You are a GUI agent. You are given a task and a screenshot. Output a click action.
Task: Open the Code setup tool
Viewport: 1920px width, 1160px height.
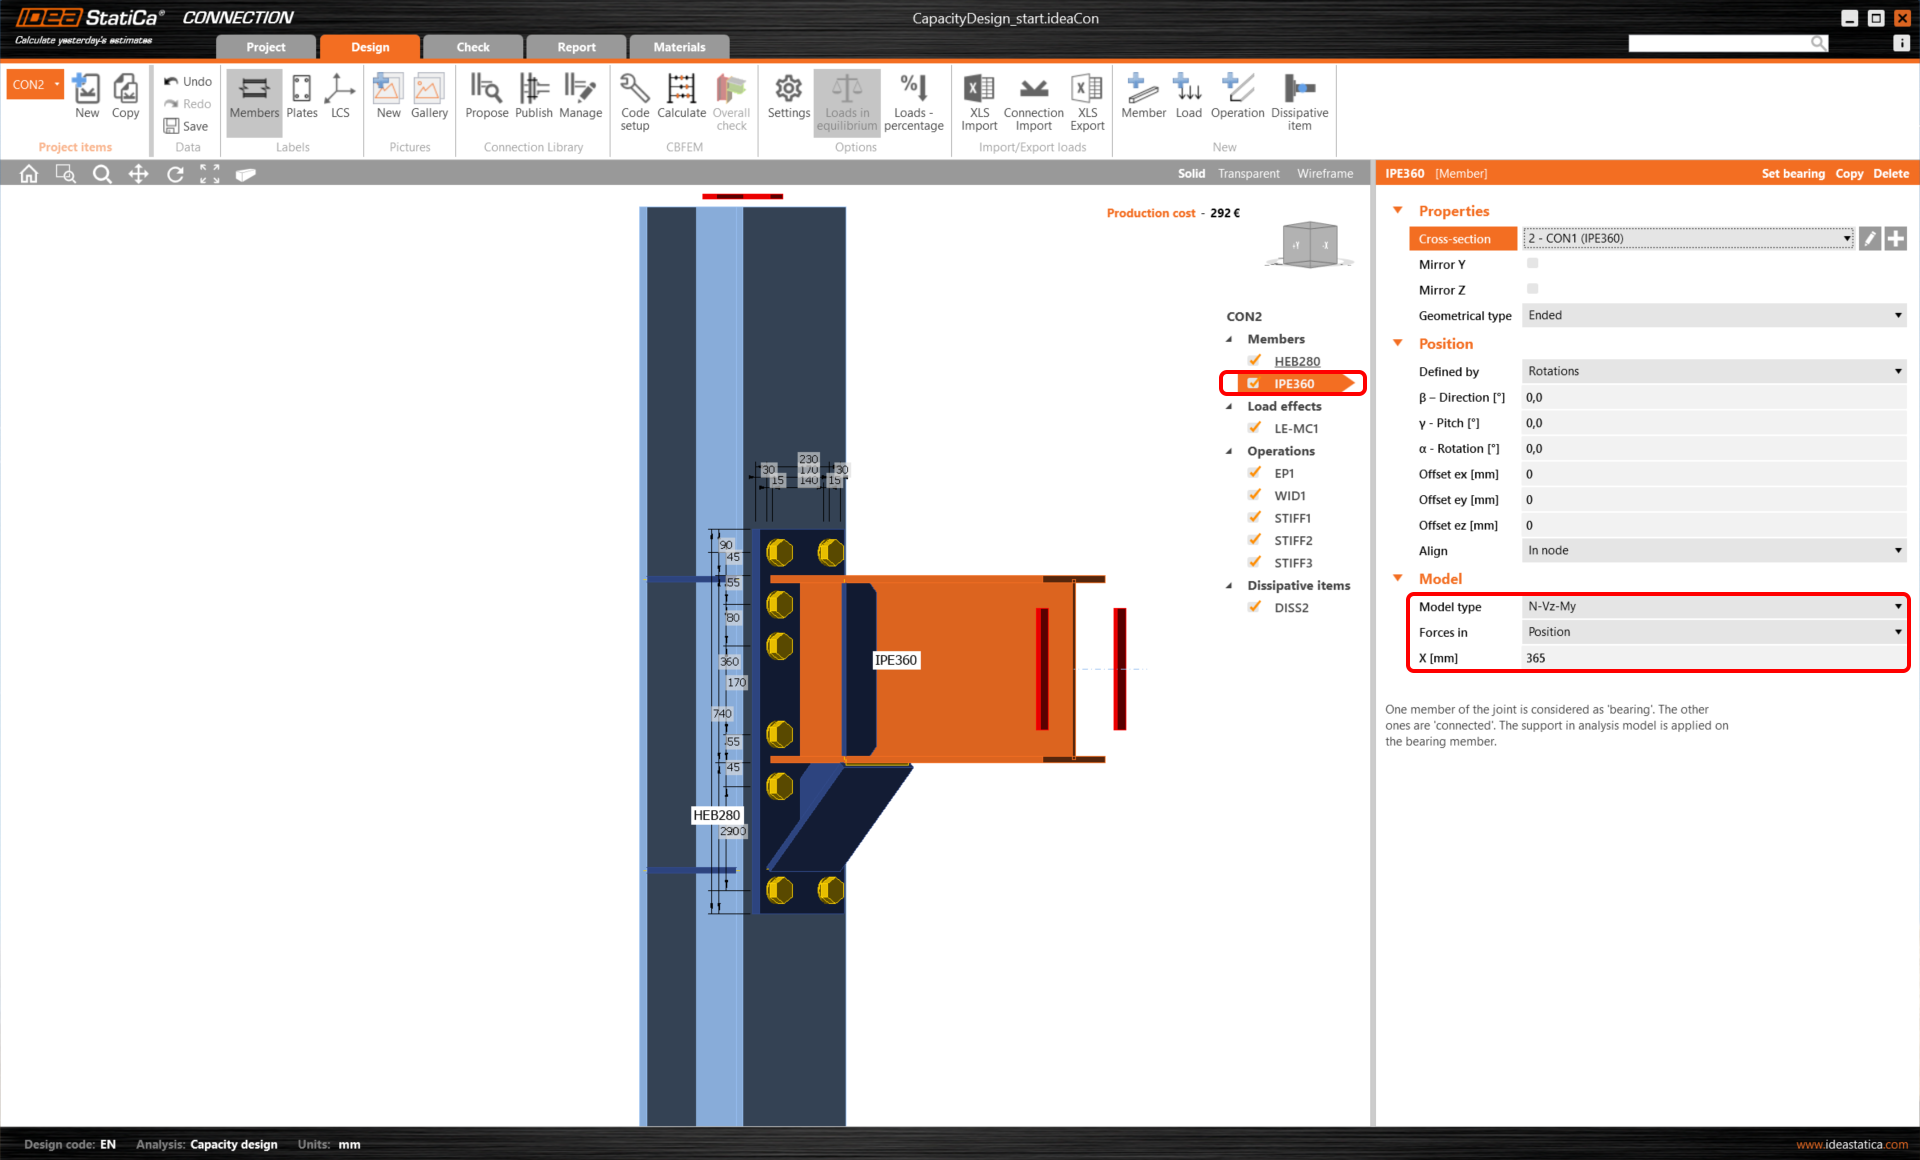[635, 100]
